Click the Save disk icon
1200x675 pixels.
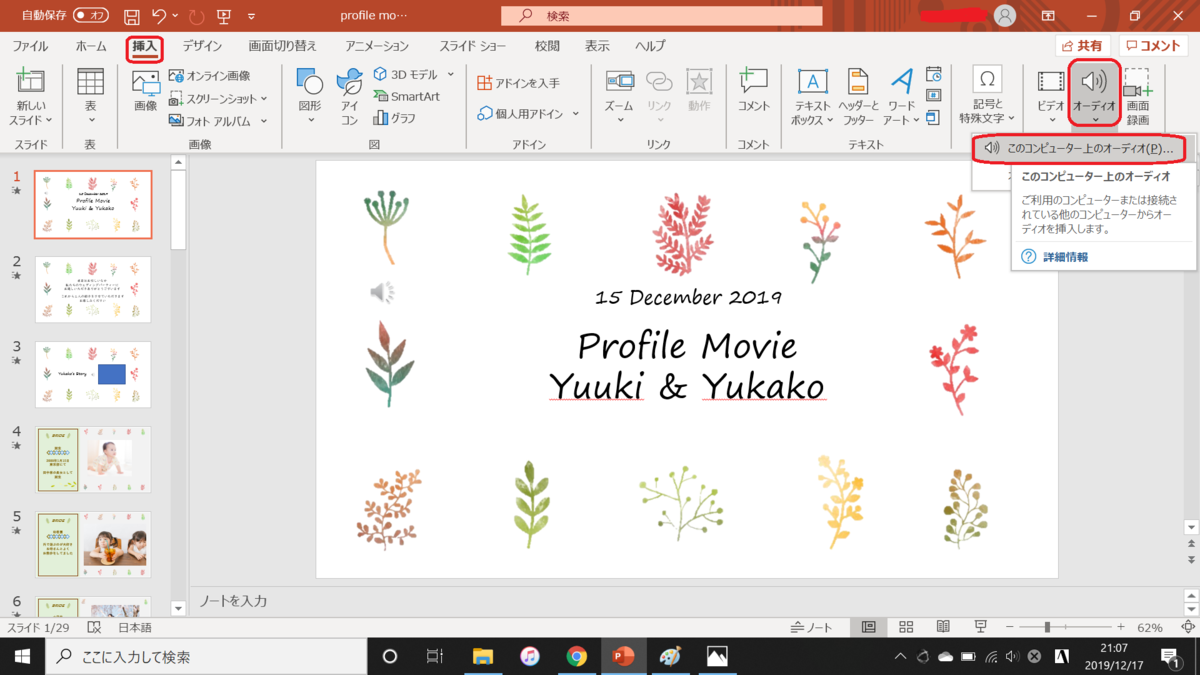(132, 16)
